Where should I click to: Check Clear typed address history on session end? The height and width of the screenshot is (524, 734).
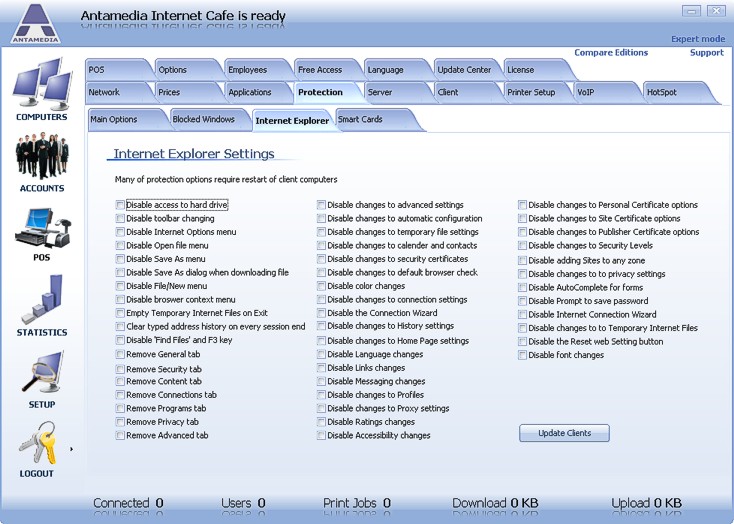pos(120,327)
